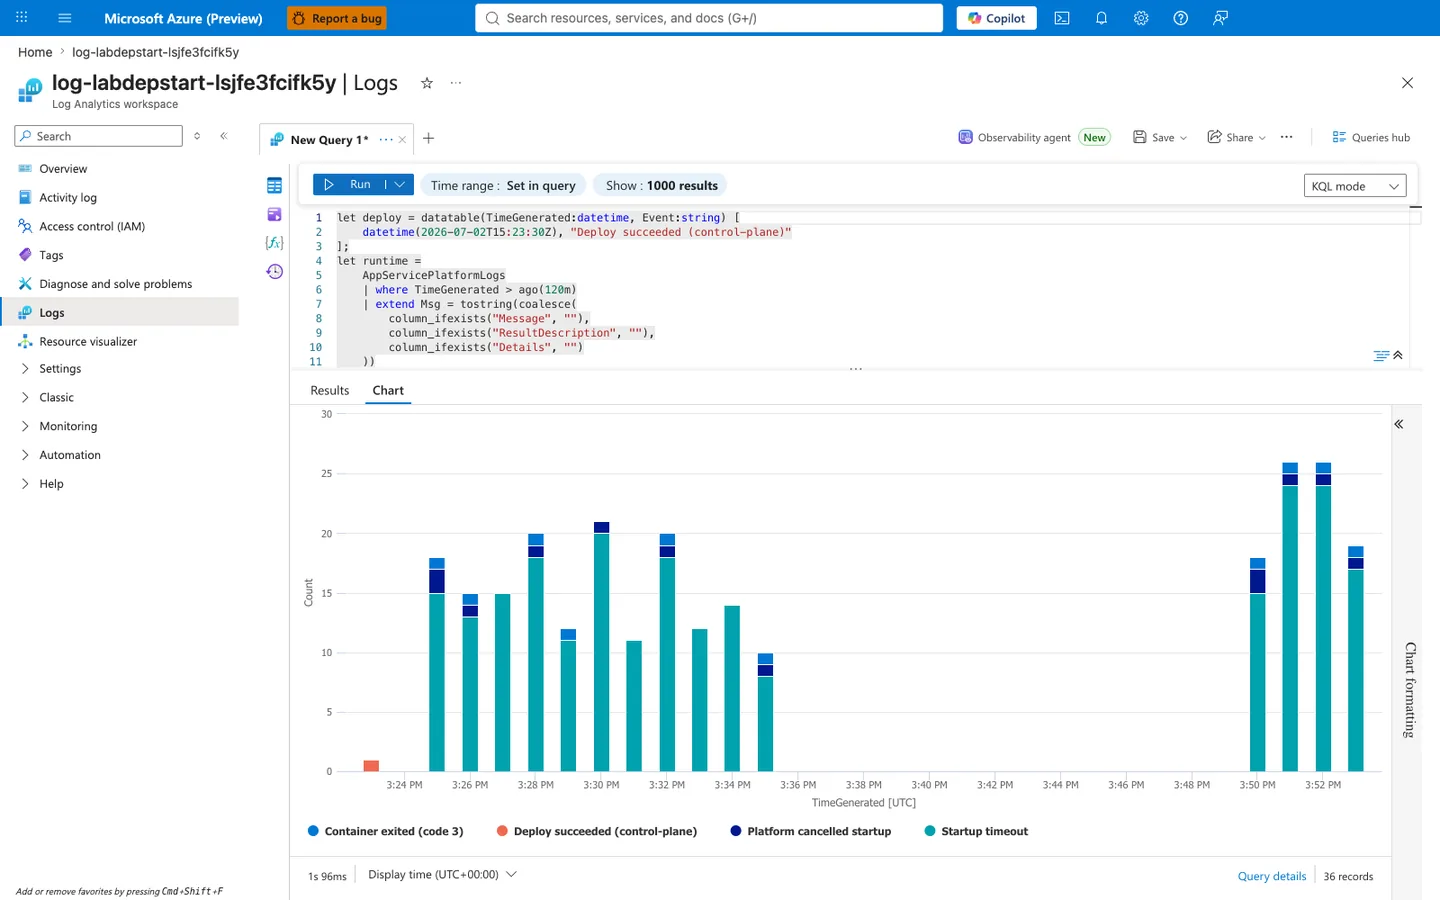
Task: Add workspace to favorites with star icon
Action: pyautogui.click(x=427, y=83)
